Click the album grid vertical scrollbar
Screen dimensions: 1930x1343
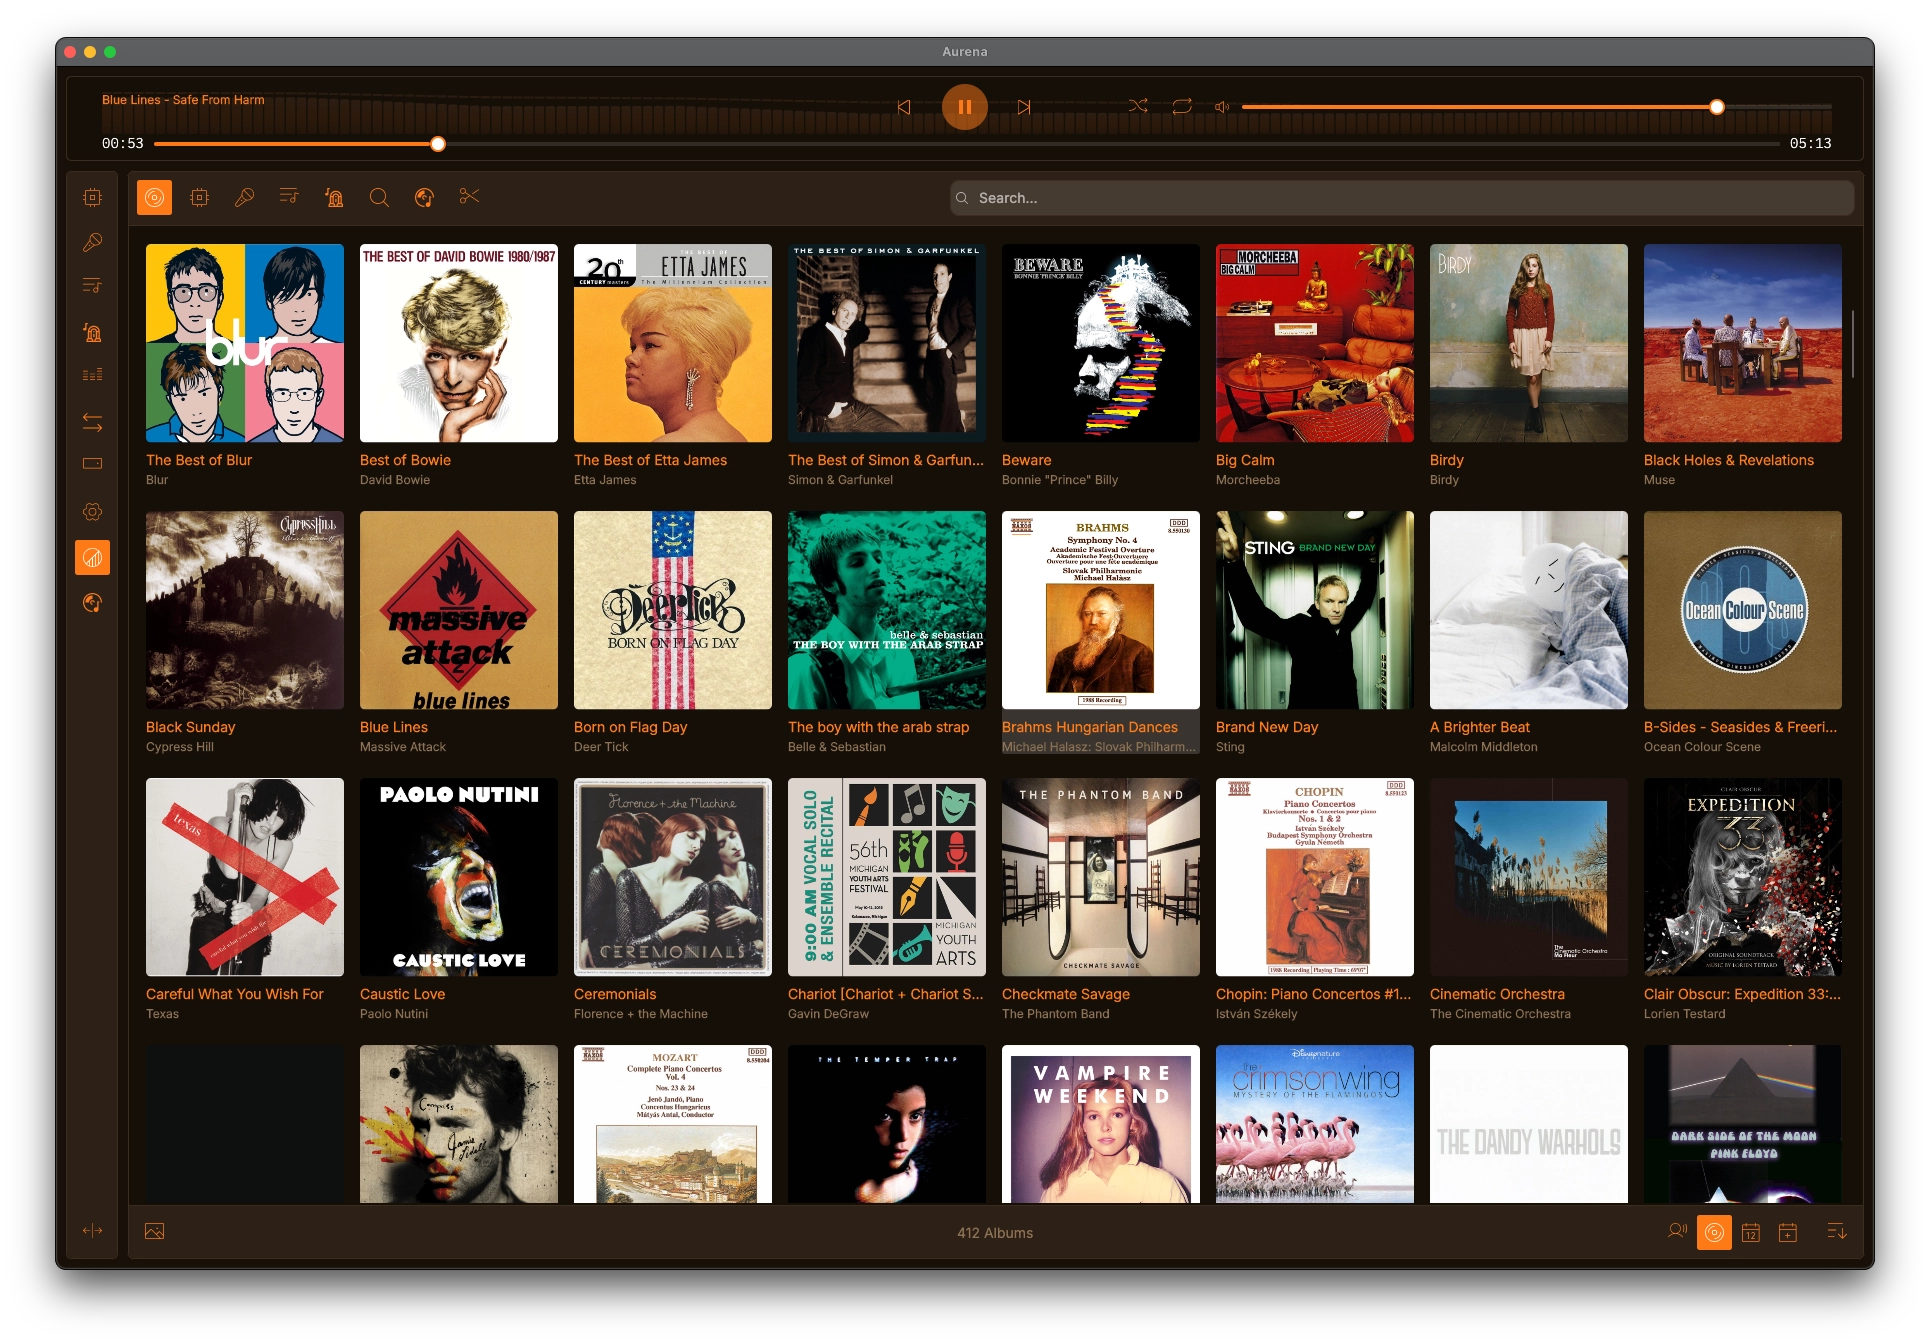1852,343
